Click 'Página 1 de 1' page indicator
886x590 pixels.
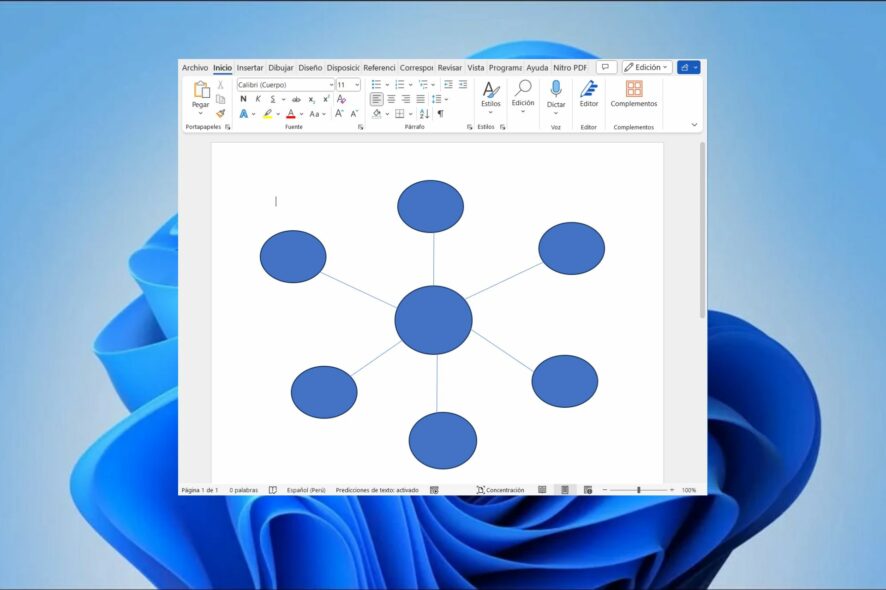(199, 490)
